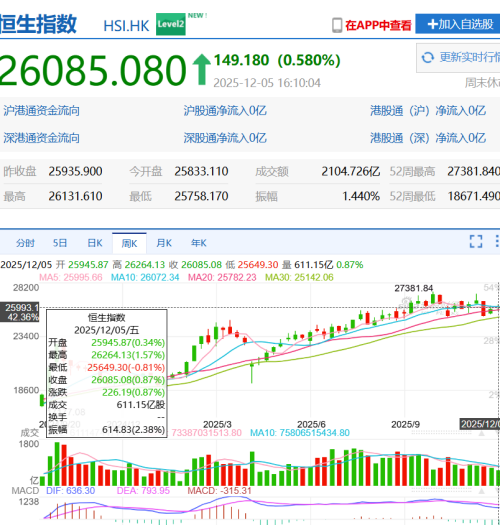Open the fullscreen chart icon
Image resolution: width=500 pixels, height=525 pixels.
[x=476, y=241]
